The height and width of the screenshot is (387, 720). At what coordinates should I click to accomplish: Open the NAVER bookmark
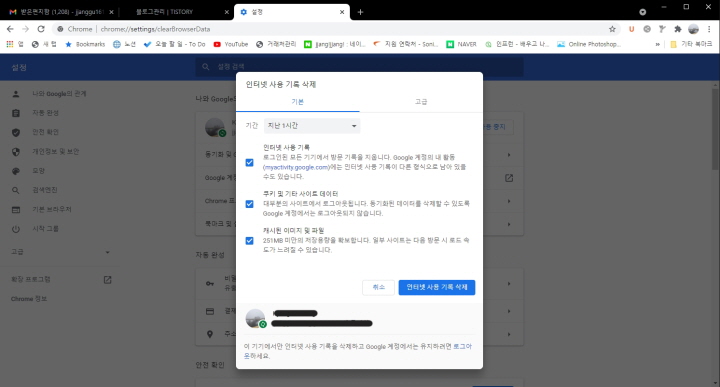tap(461, 44)
